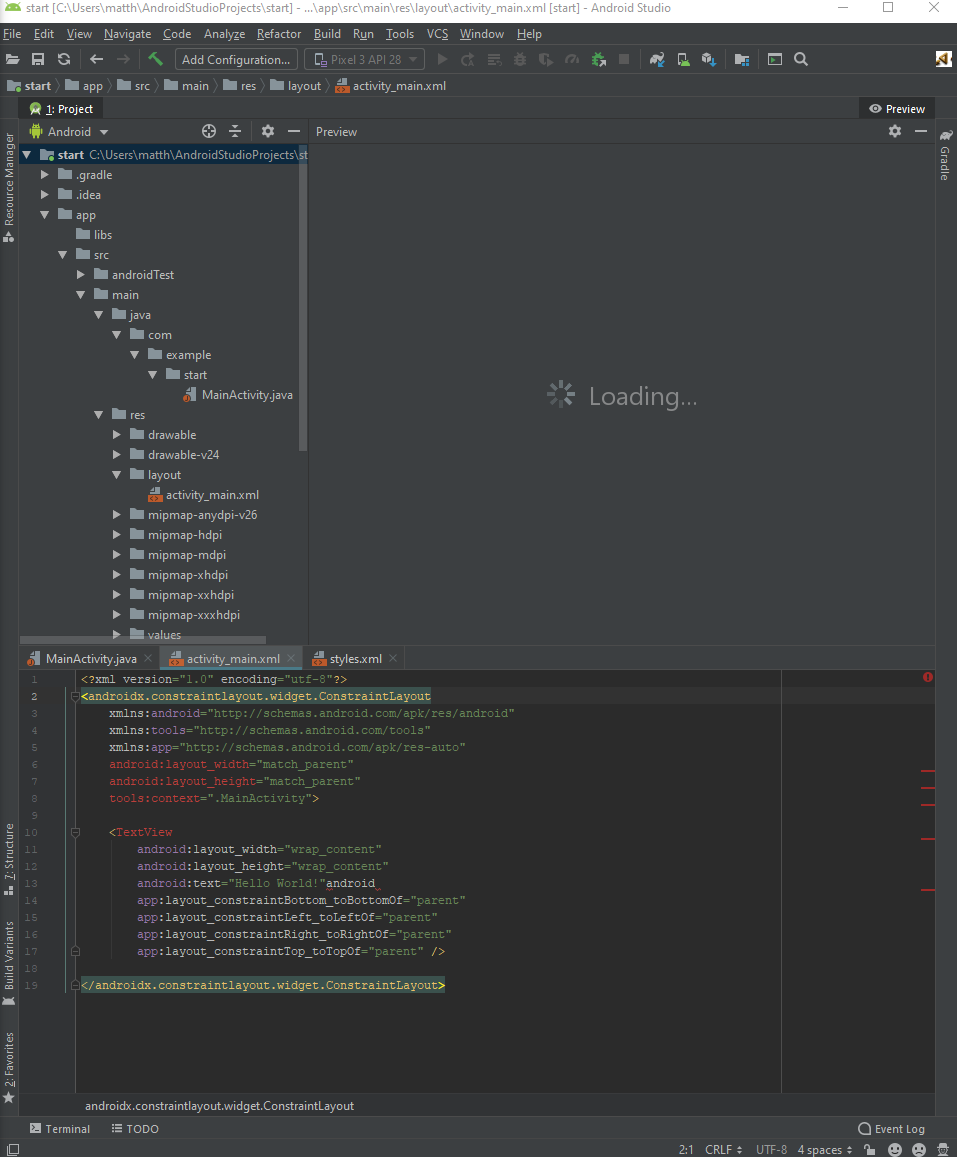Image resolution: width=957 pixels, height=1157 pixels.
Task: Open the Android project view dropdown
Action: (68, 132)
